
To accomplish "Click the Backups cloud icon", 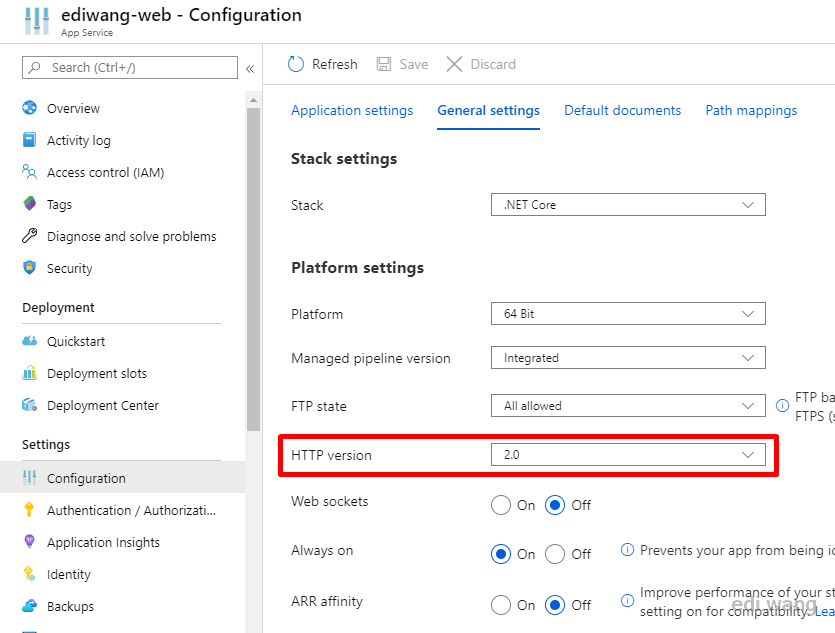I will click(30, 606).
